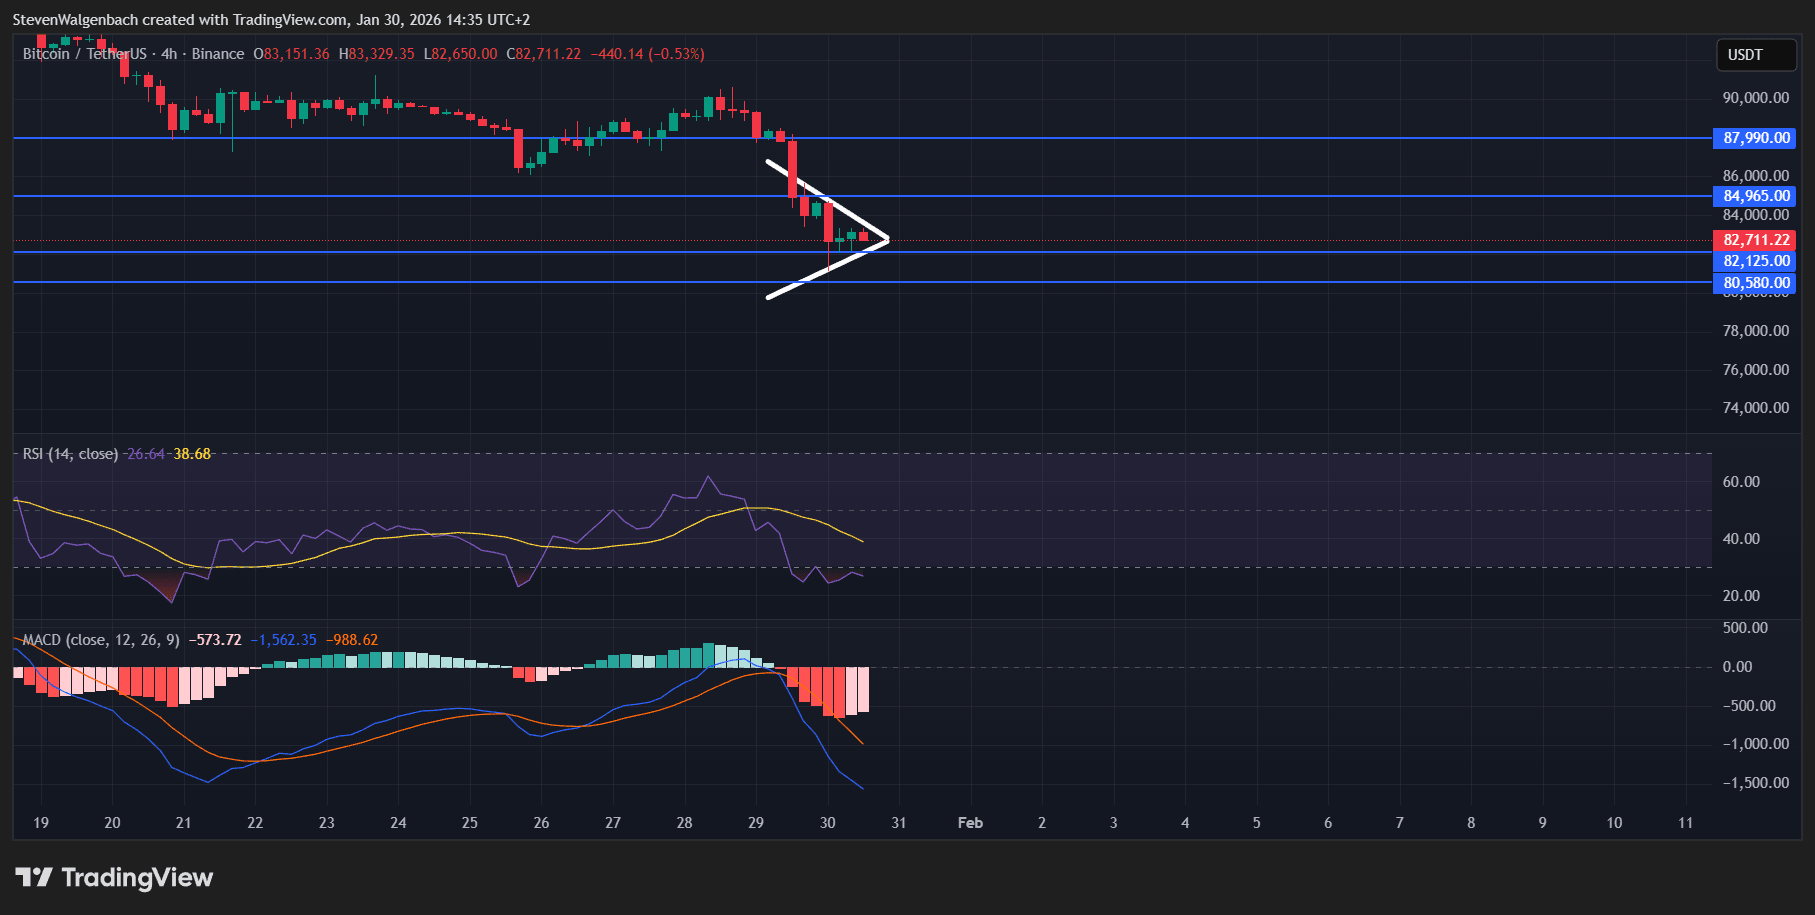Click the orange signal value −988.62
The height and width of the screenshot is (915, 1815).
click(x=352, y=640)
